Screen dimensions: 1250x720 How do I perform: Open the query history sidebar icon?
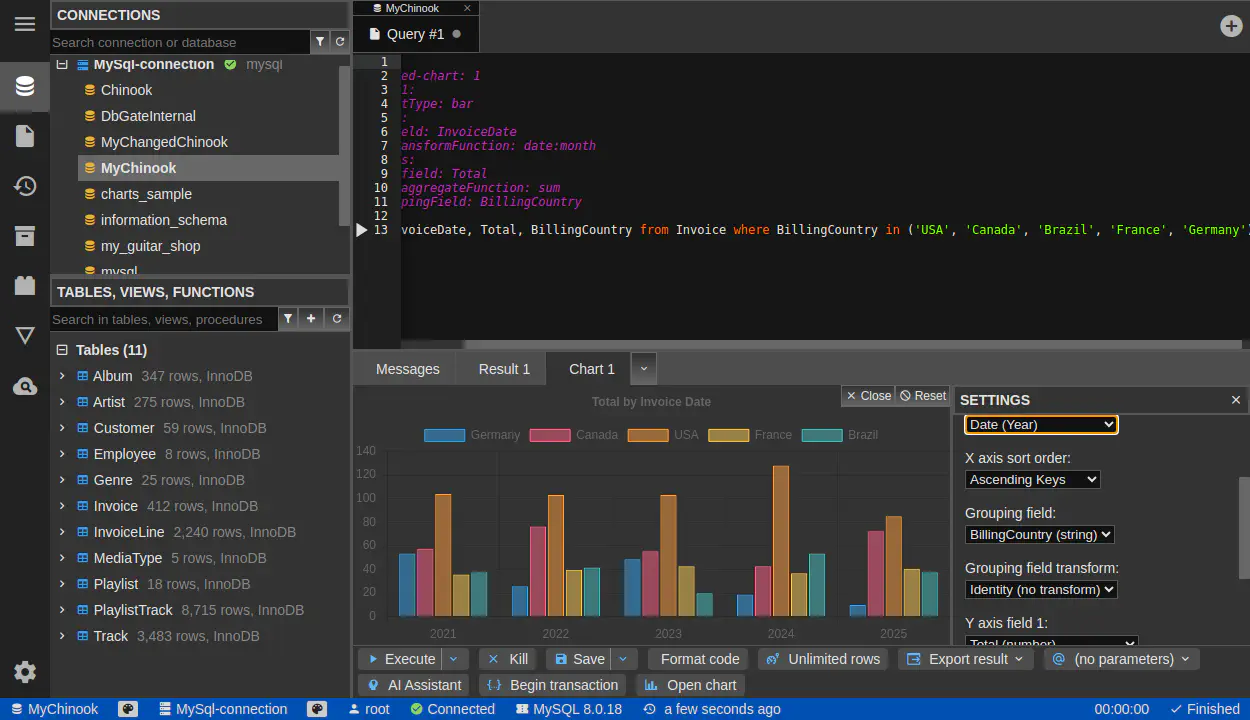tap(25, 186)
